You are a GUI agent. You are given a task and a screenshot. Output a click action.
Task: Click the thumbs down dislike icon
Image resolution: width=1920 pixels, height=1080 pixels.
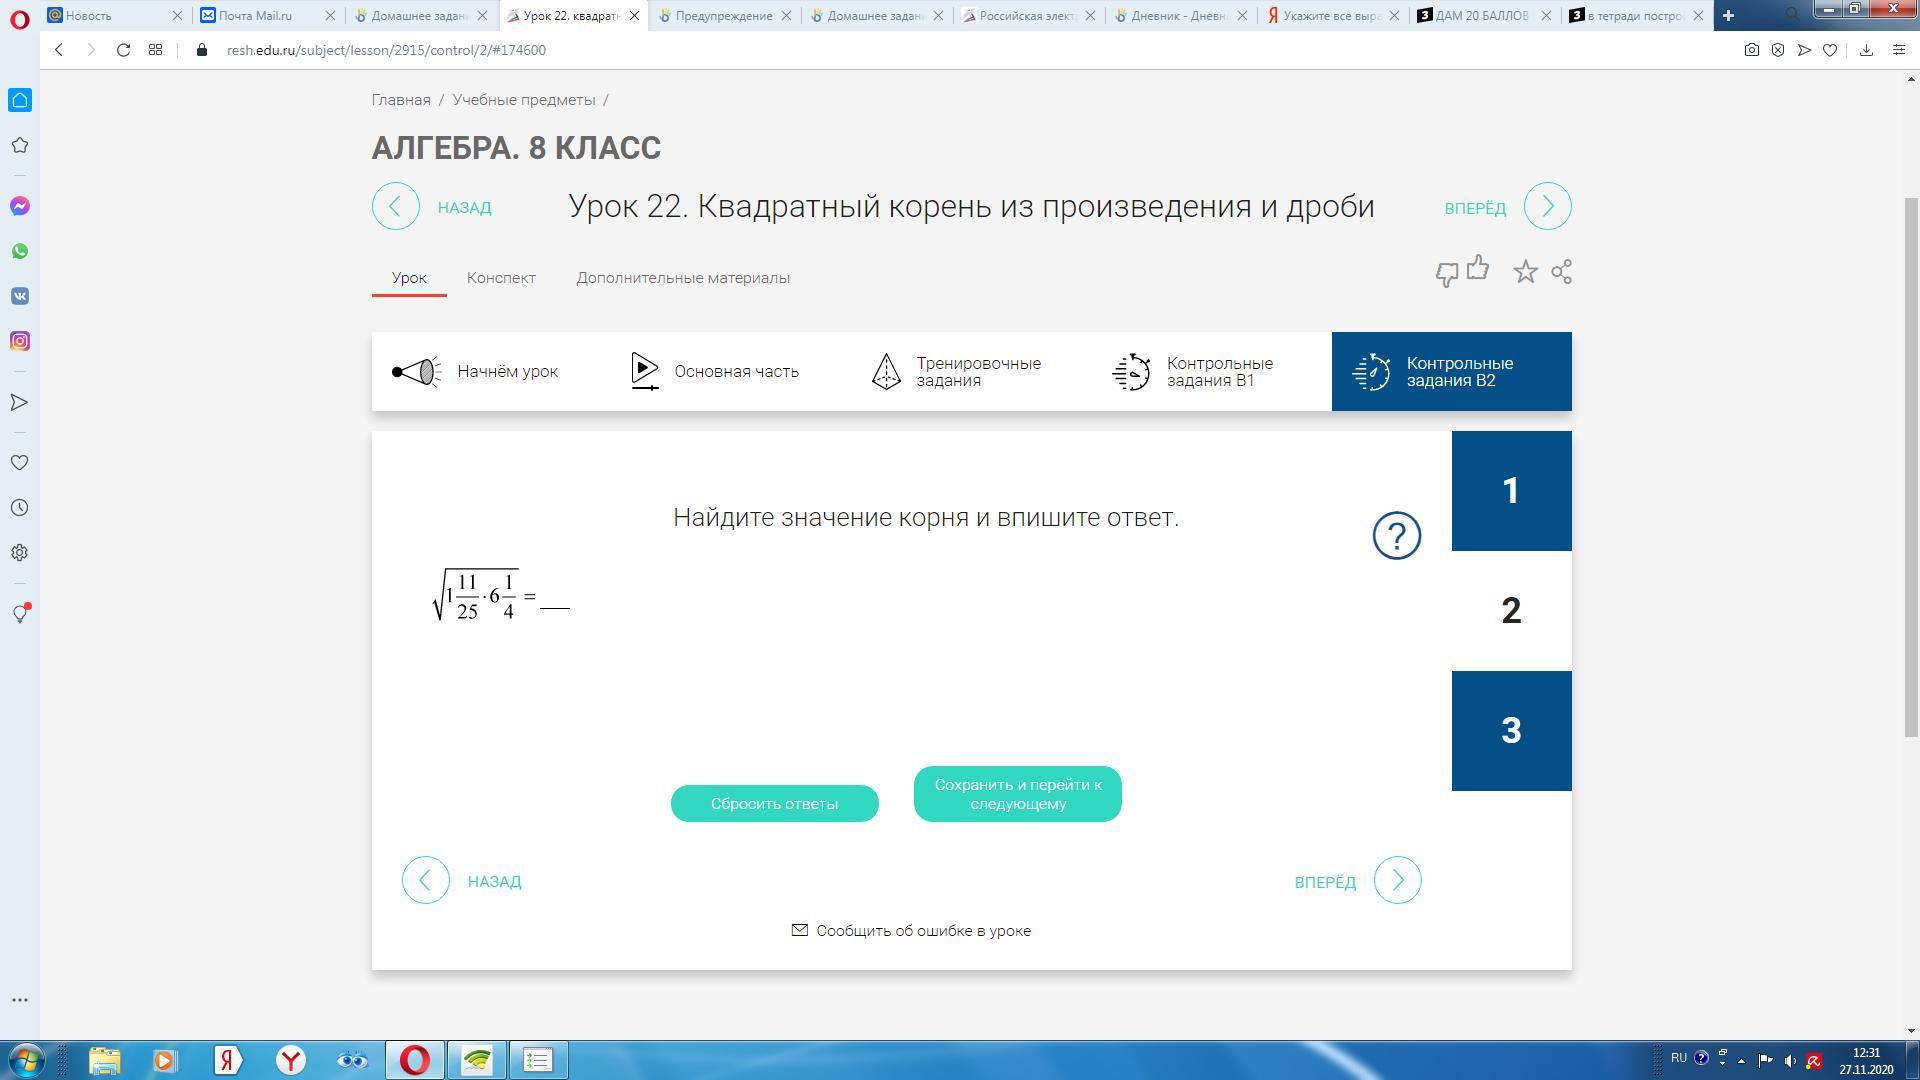(1446, 275)
